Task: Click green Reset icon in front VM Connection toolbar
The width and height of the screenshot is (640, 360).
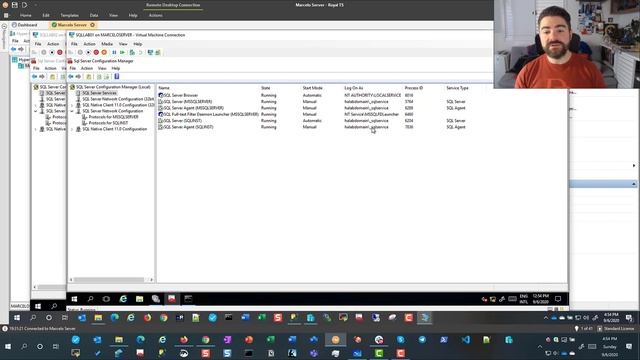Action: click(x=122, y=52)
